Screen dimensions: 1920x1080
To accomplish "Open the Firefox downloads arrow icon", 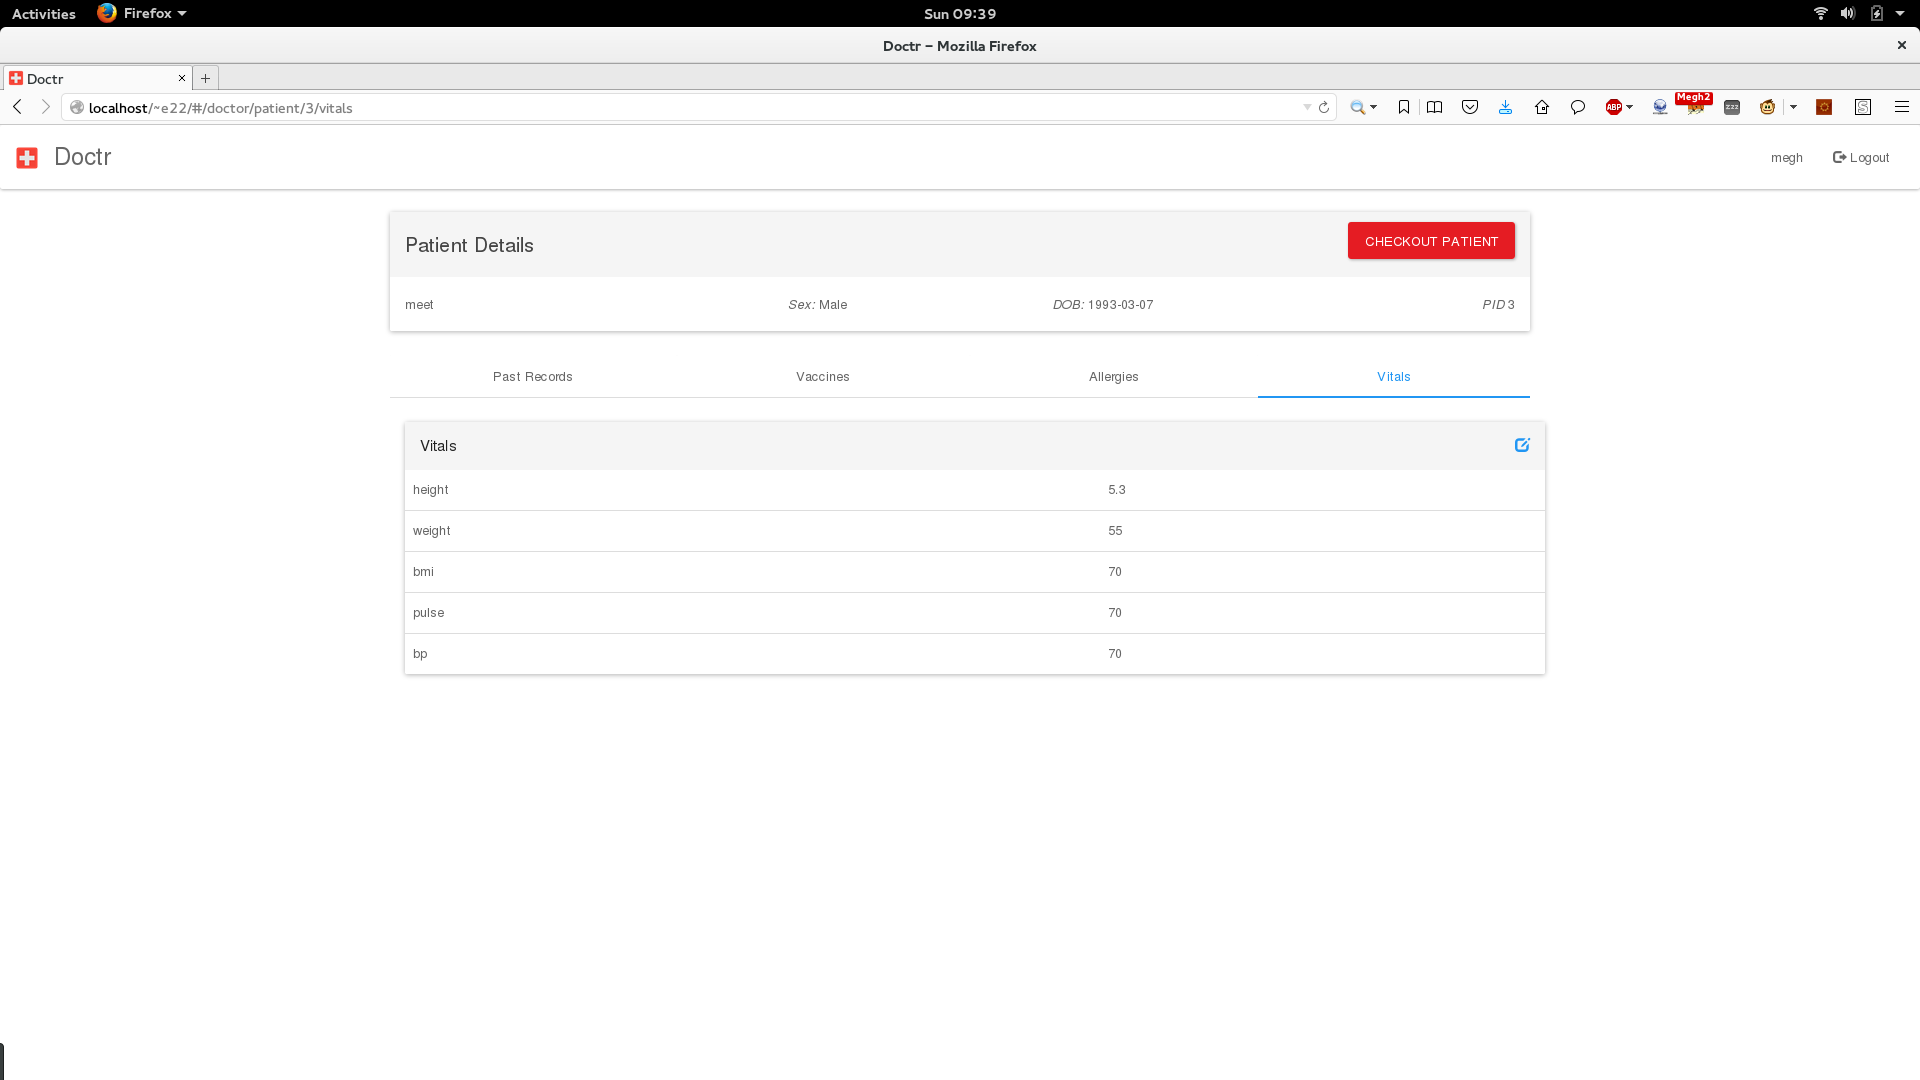I will 1505,107.
